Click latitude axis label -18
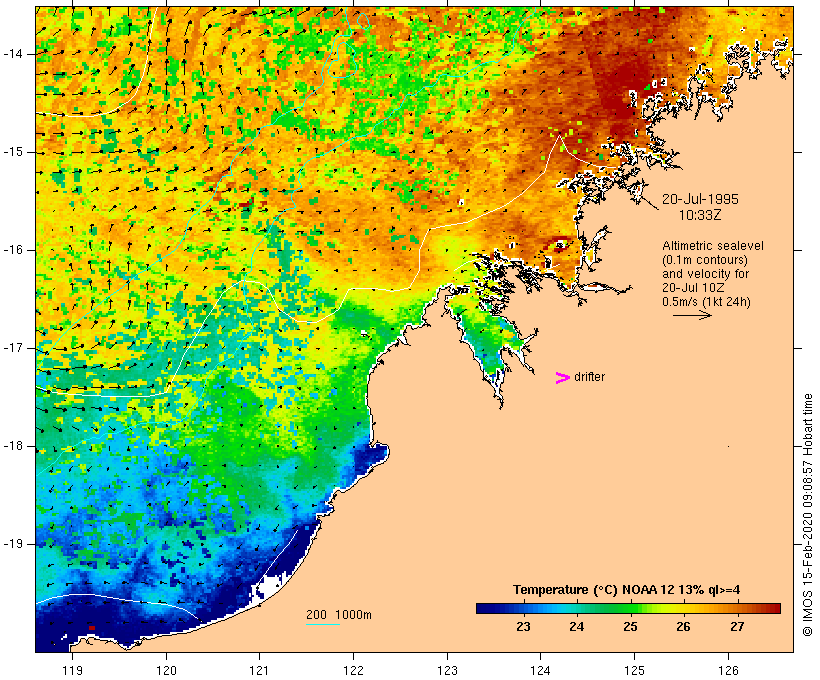820x680 pixels. click(12, 446)
